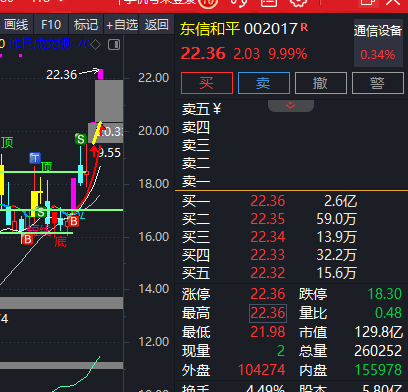This screenshot has width=408, height=392.
Task: Click the 标记 mark button
Action: click(86, 25)
